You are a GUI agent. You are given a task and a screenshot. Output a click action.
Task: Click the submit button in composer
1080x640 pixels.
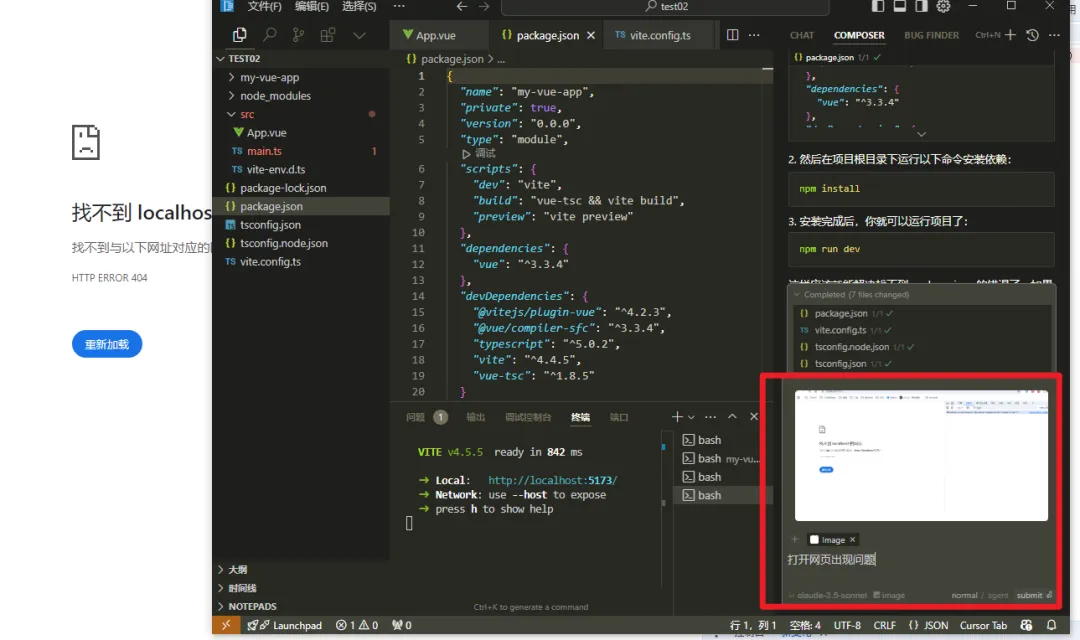click(1030, 596)
